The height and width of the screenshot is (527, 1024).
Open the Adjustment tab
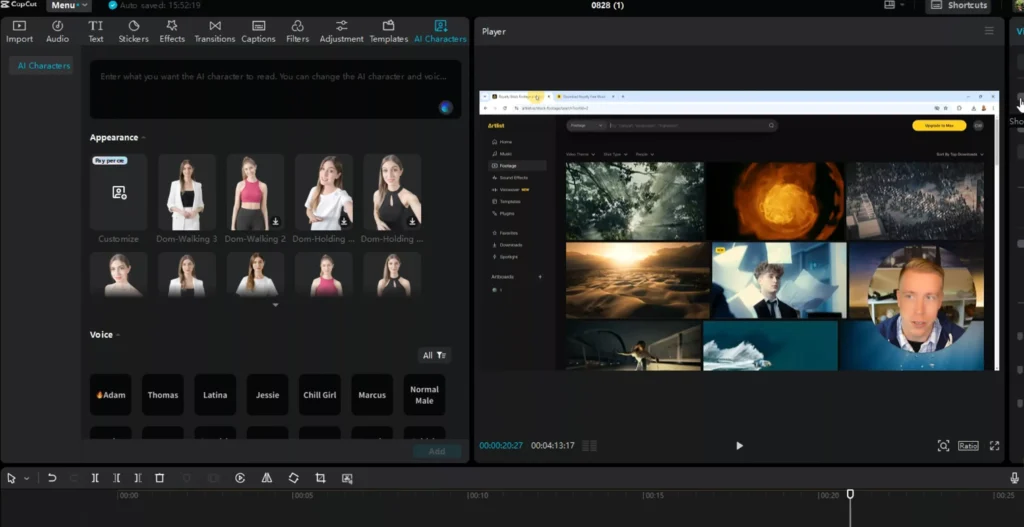(x=342, y=31)
